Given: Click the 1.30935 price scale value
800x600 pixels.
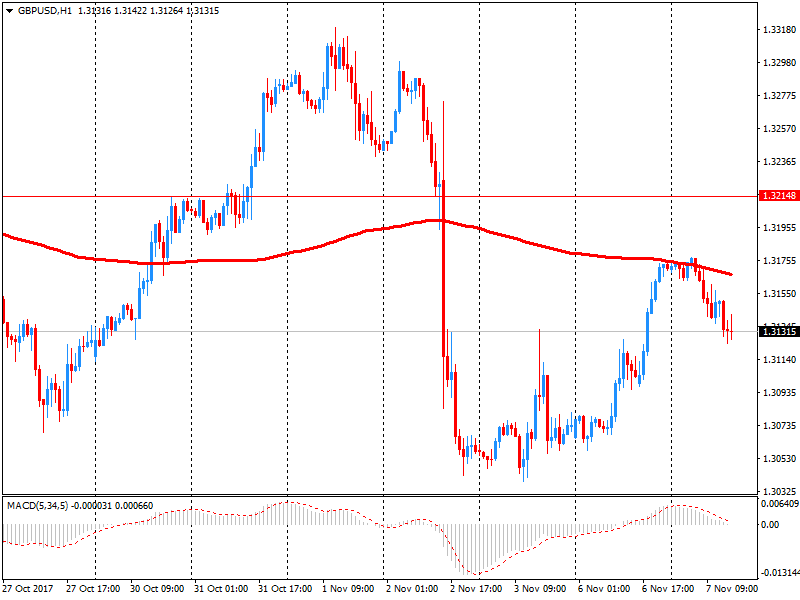Looking at the screenshot, I should (779, 393).
